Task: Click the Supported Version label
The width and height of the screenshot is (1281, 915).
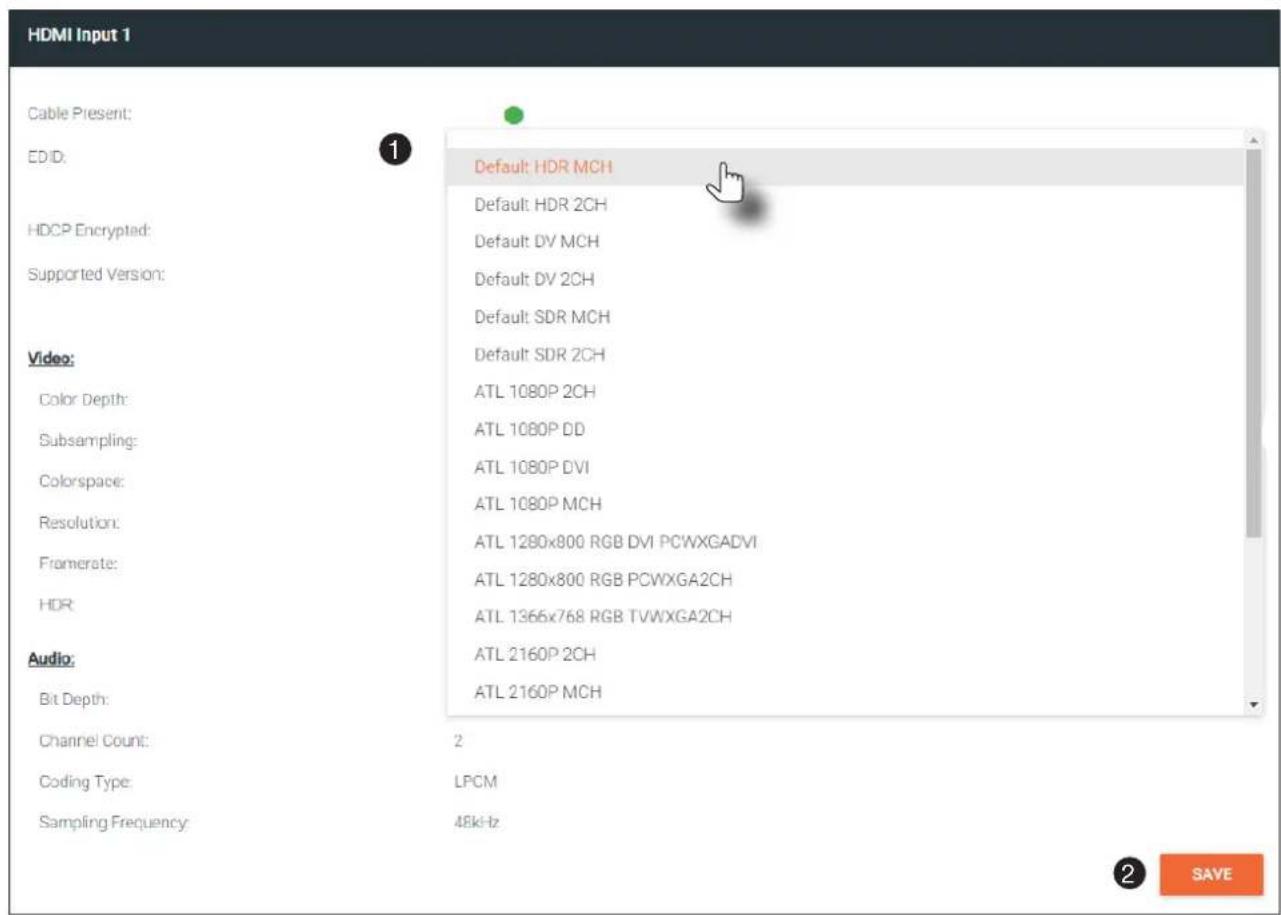Action: (96, 274)
